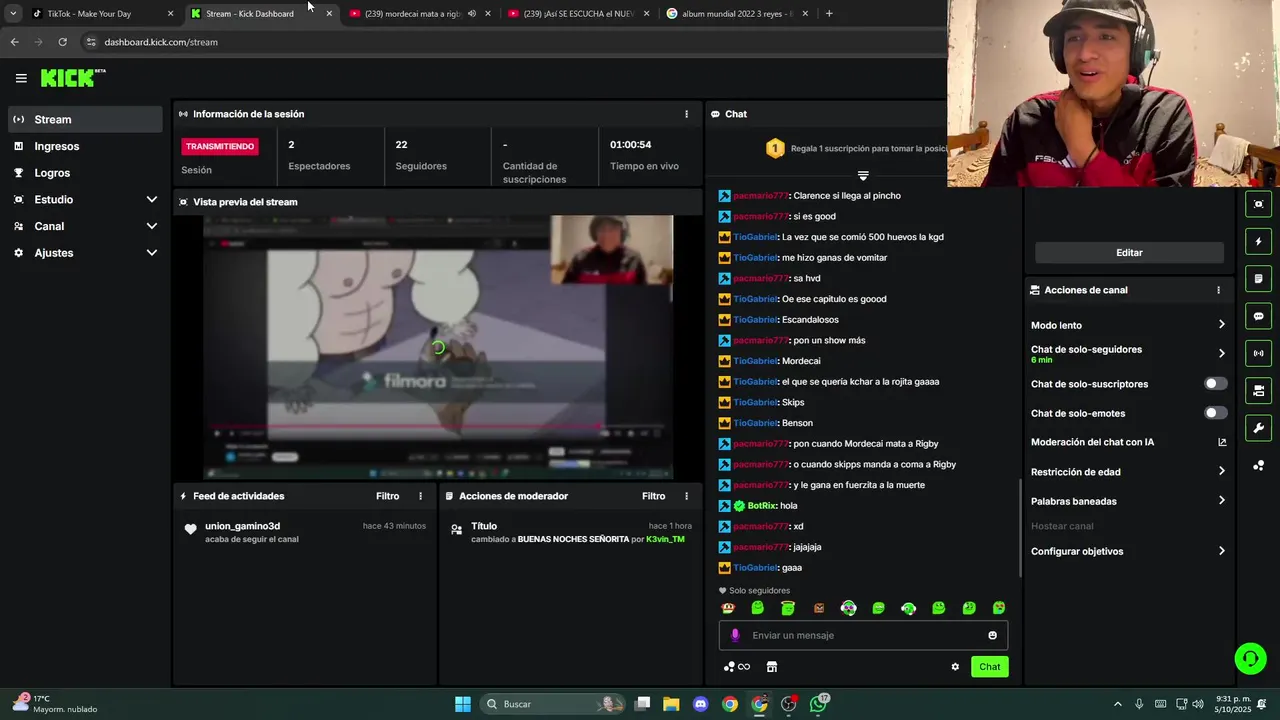Collapse the pinned banner arrow under Chat header
This screenshot has height=720, width=1280.
coord(863,176)
